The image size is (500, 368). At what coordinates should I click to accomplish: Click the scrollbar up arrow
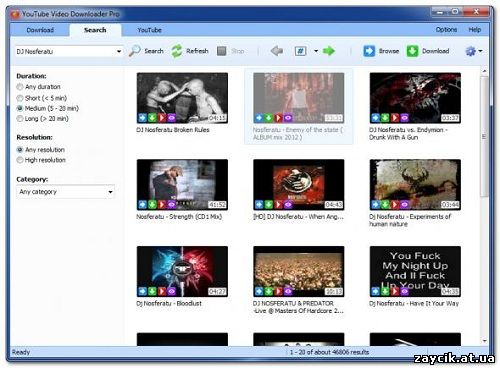(x=484, y=71)
